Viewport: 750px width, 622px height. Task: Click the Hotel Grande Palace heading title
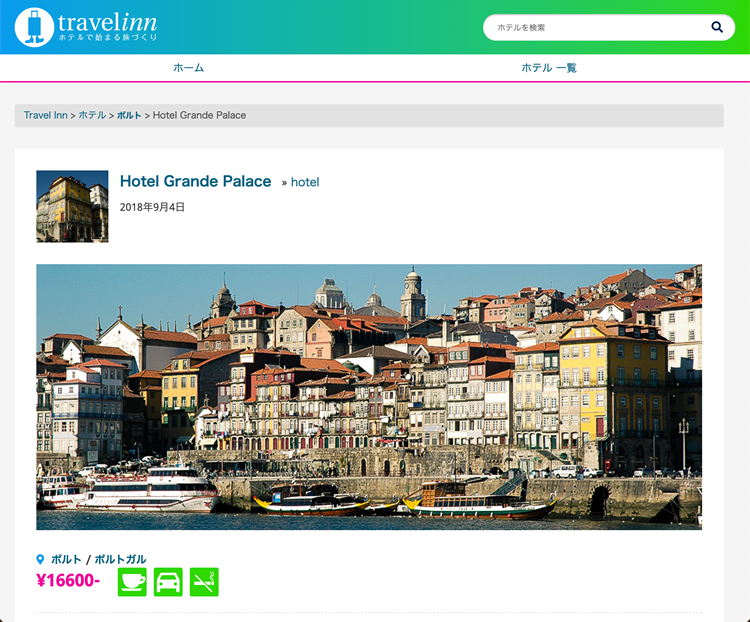point(195,181)
